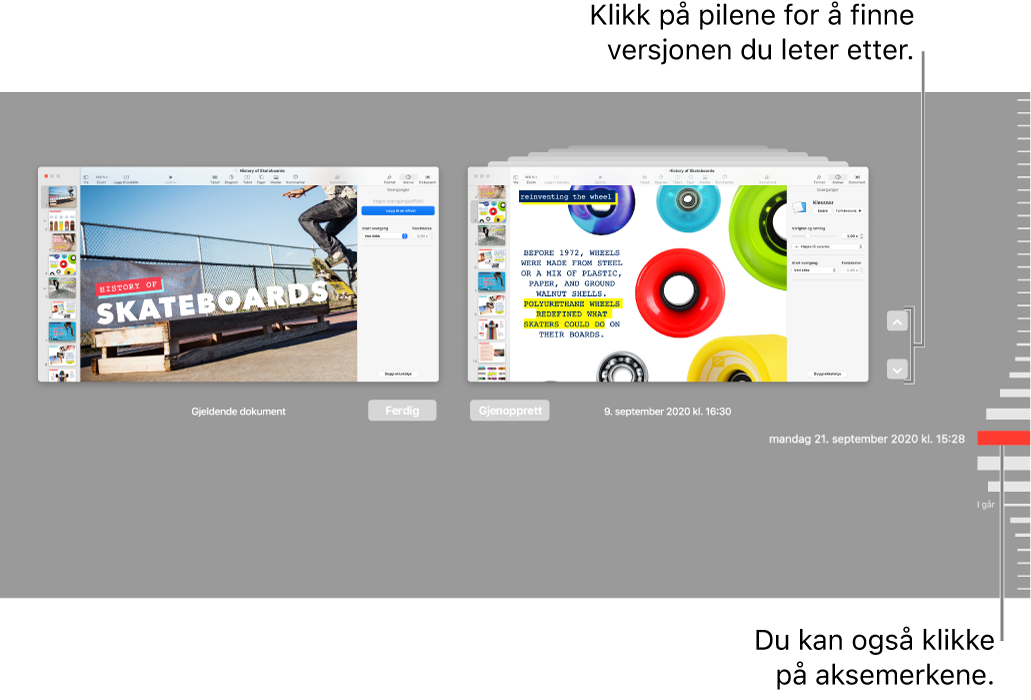The width and height of the screenshot is (1031, 700).
Task: Open Vis menu in current document window
Action: point(85,179)
